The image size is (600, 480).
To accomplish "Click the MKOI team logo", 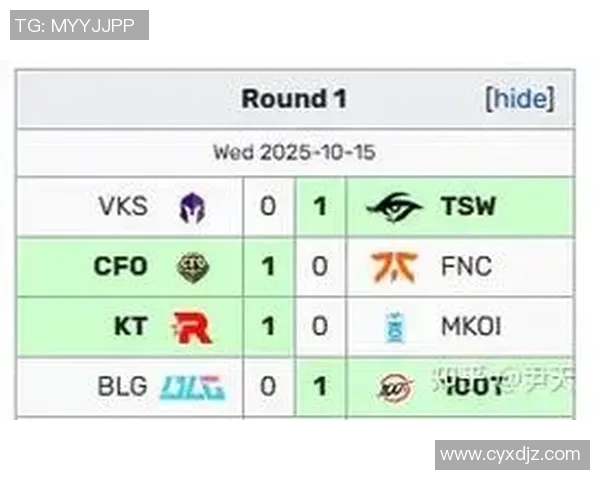I will [x=394, y=327].
